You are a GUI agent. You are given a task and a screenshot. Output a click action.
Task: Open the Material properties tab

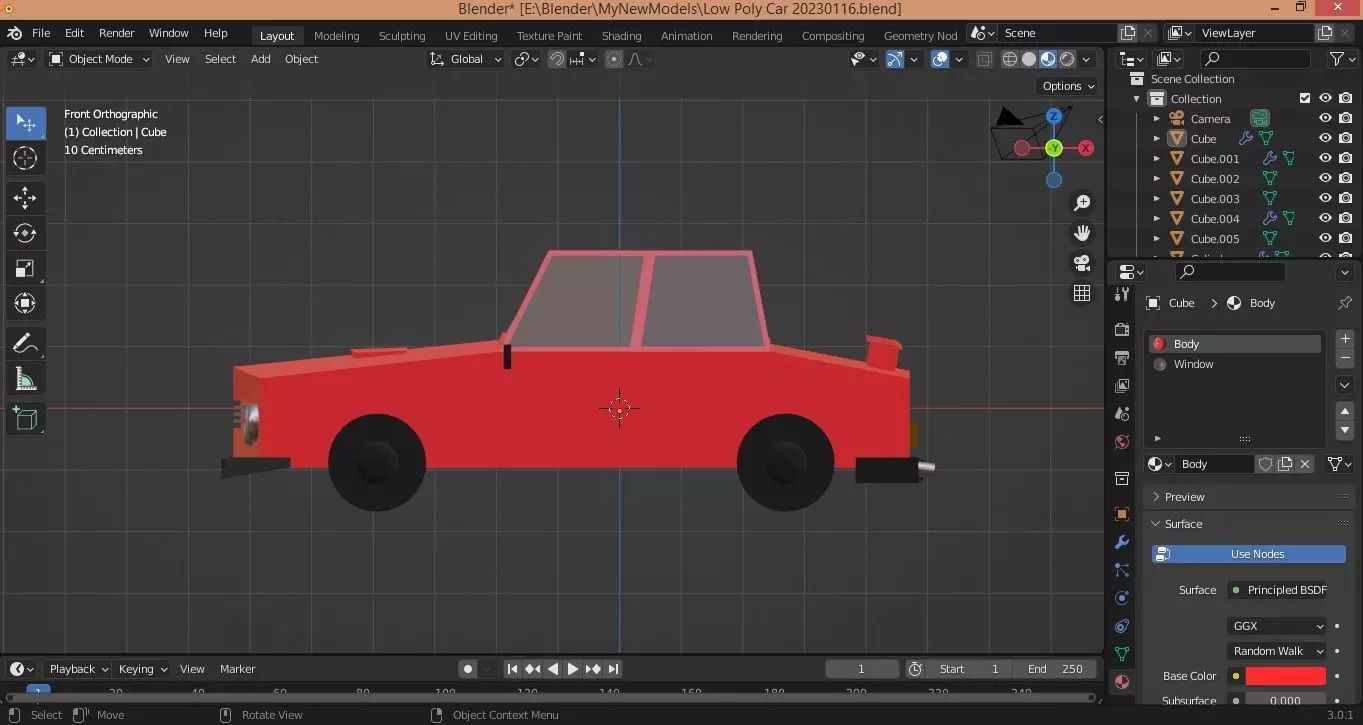[1122, 682]
